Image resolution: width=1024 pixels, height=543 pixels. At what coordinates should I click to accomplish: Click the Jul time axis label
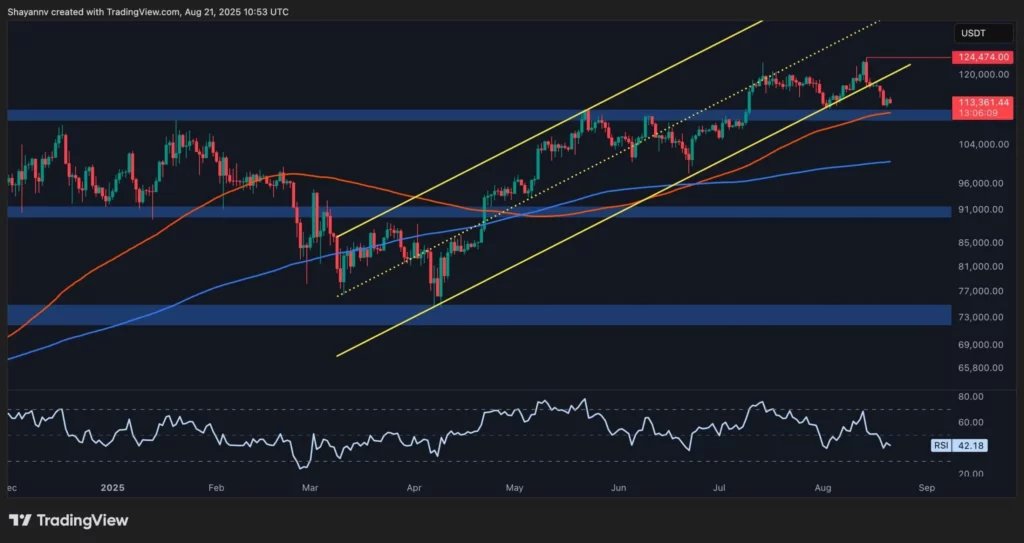pos(720,488)
